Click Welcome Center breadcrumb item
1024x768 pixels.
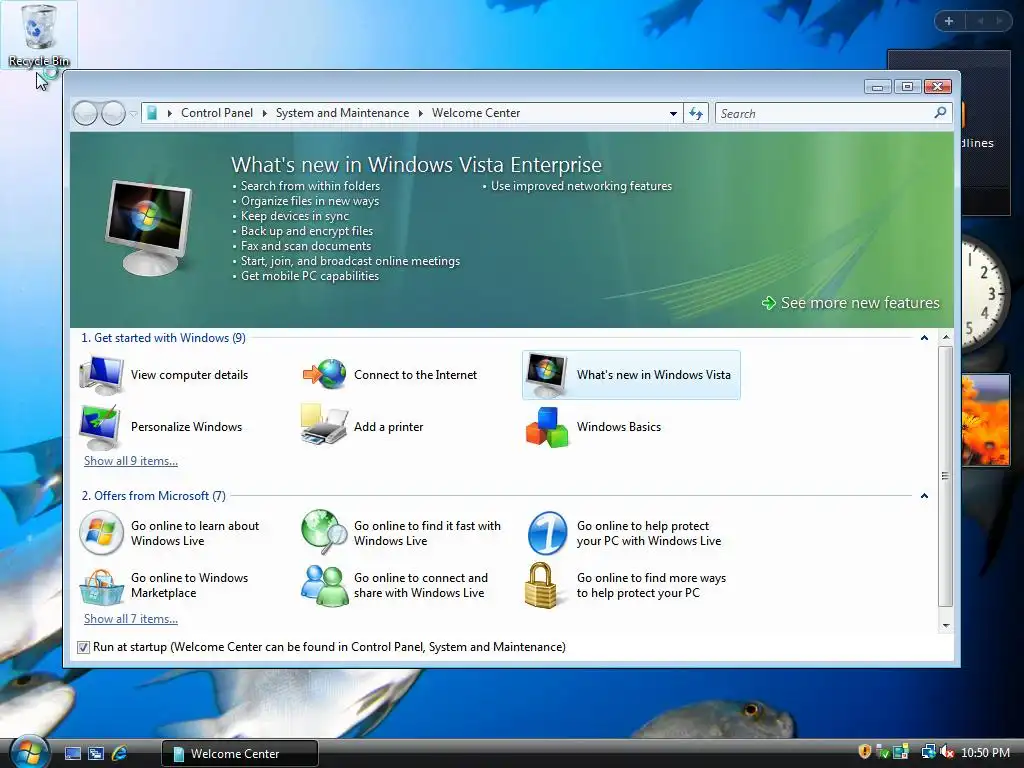476,113
